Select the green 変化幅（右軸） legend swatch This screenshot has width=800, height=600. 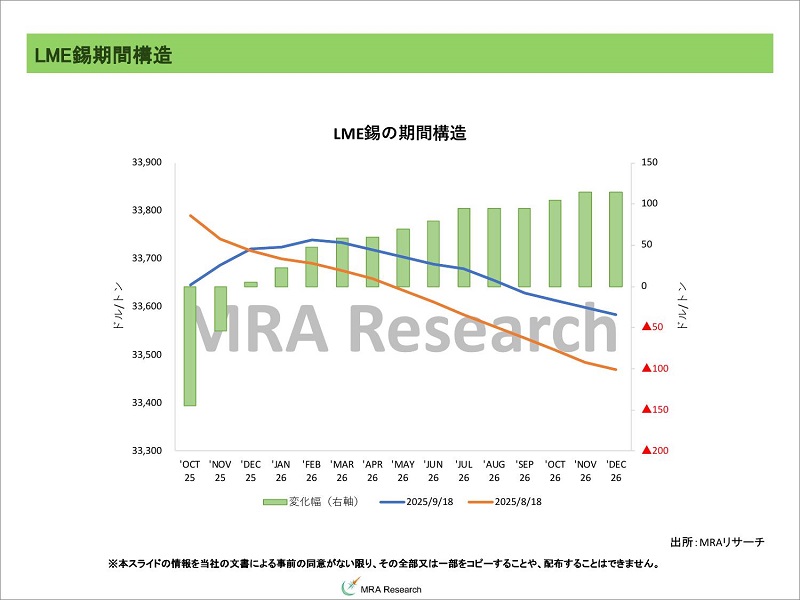point(274,502)
